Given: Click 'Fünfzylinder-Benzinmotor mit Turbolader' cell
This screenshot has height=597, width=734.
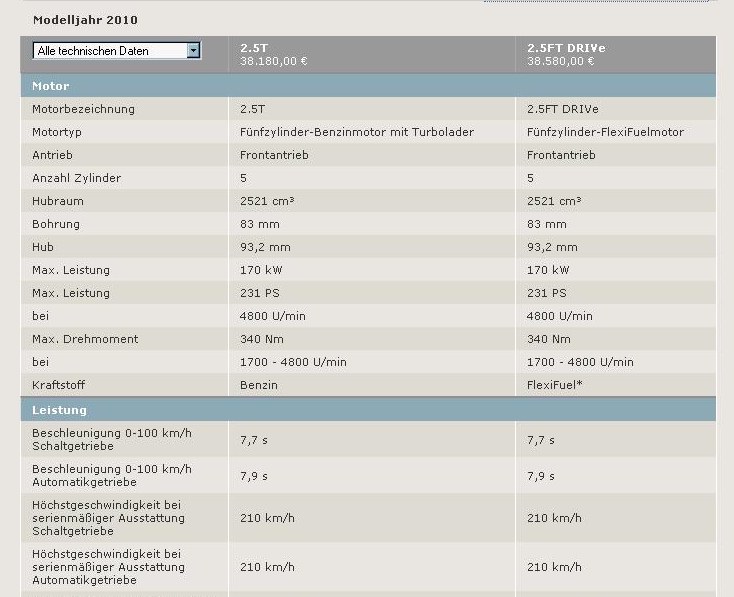Looking at the screenshot, I should coord(357,132).
